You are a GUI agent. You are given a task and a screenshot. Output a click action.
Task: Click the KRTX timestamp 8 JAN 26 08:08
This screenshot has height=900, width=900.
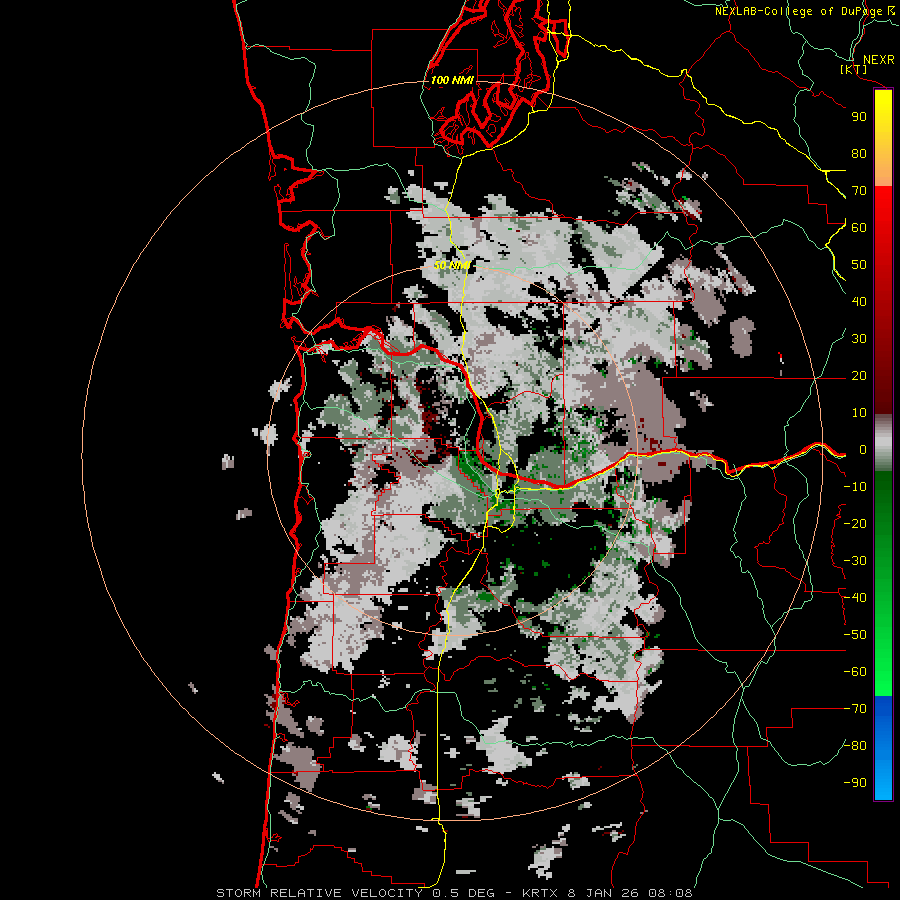(607, 893)
